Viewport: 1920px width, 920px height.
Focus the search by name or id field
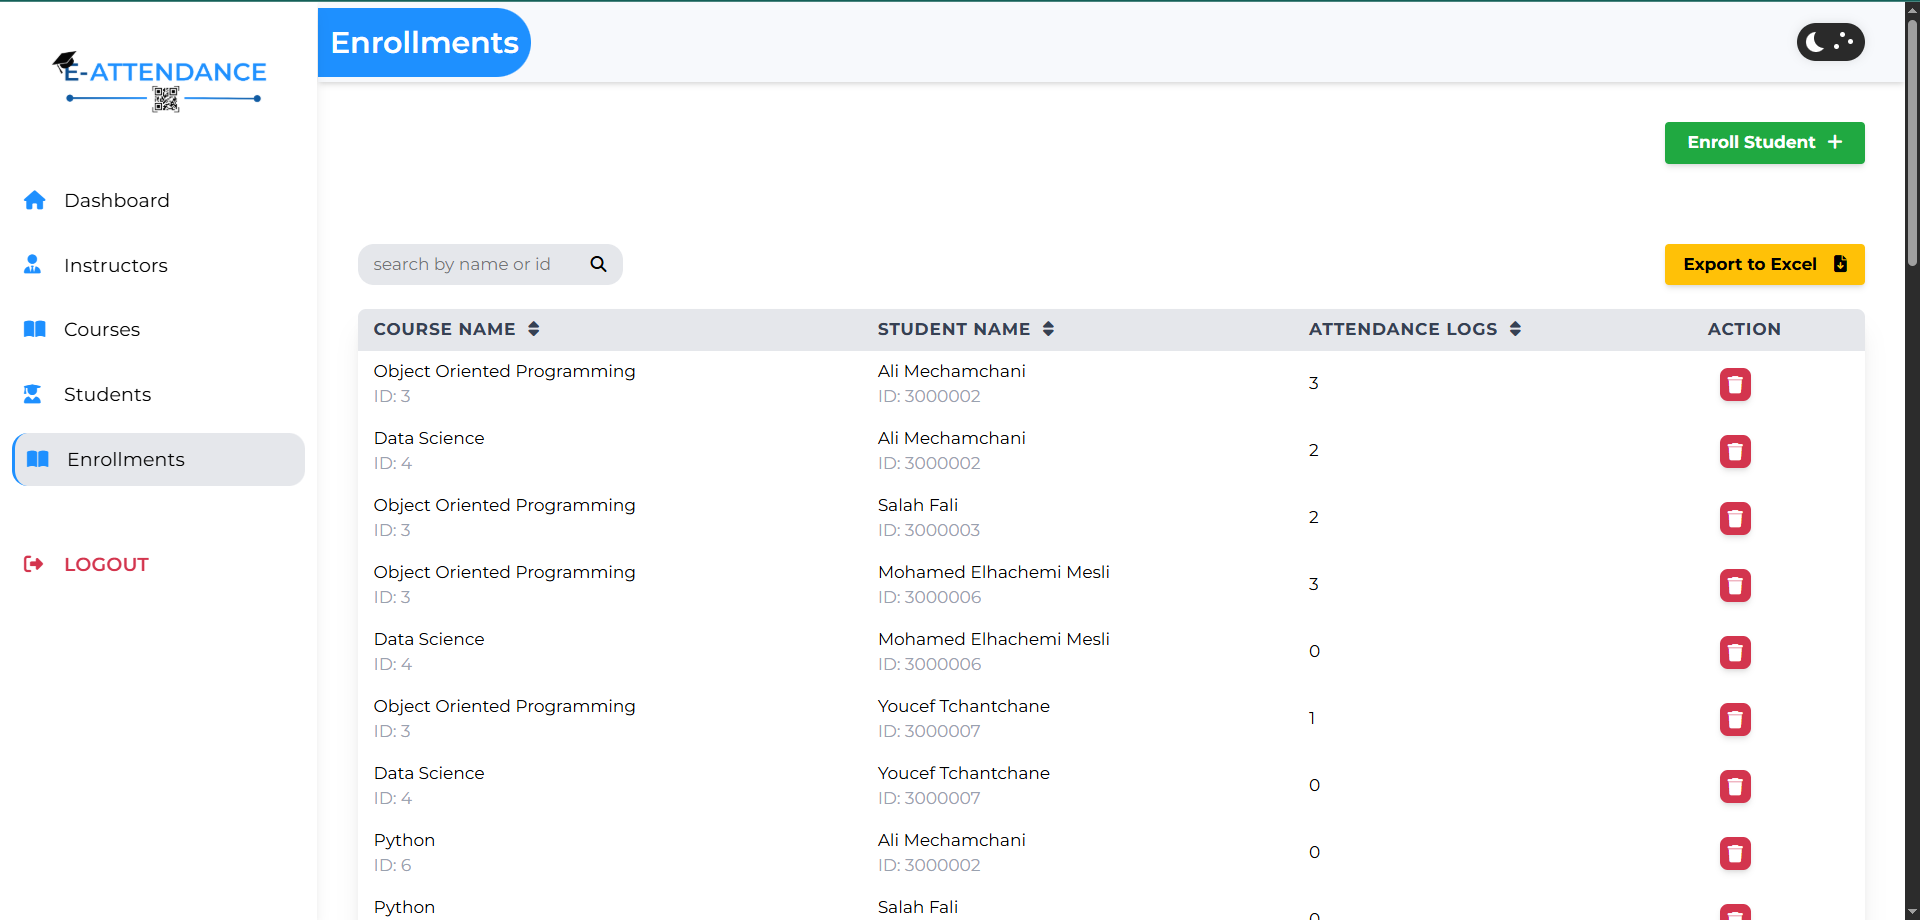point(470,265)
